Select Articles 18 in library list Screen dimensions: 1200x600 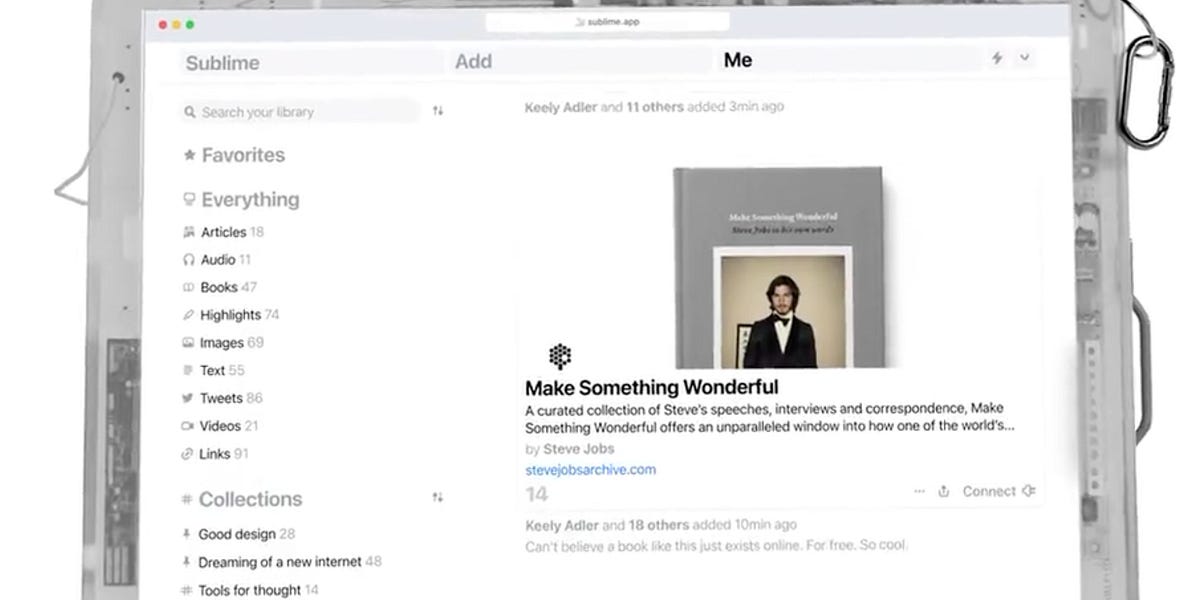coord(232,232)
